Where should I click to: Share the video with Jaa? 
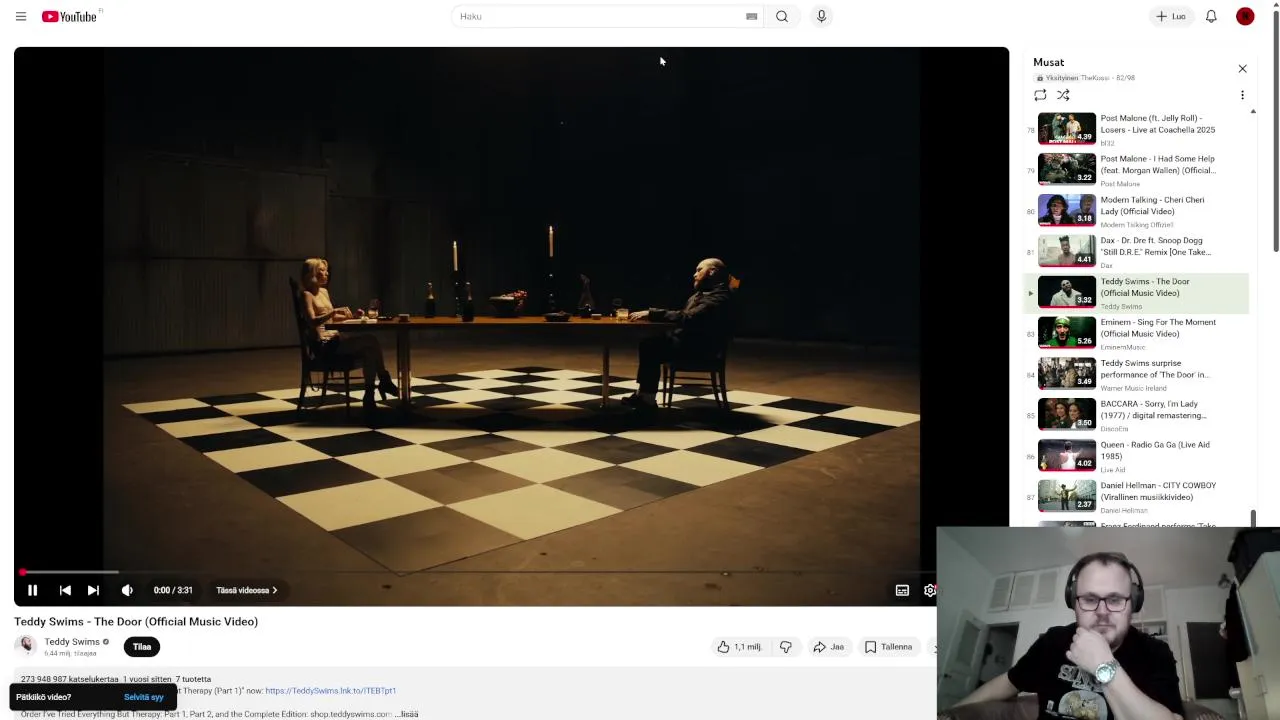[x=829, y=647]
